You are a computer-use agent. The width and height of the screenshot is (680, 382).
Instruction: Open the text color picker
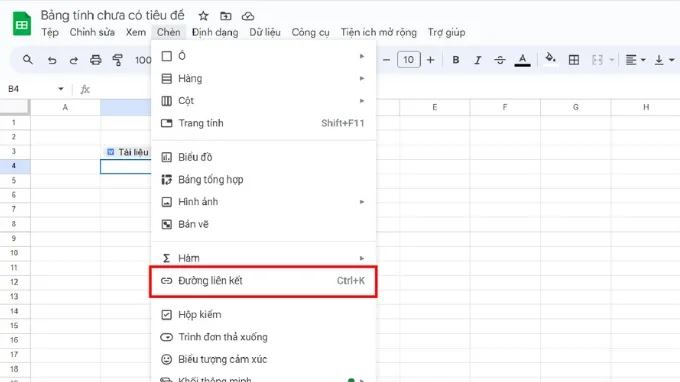pyautogui.click(x=523, y=60)
